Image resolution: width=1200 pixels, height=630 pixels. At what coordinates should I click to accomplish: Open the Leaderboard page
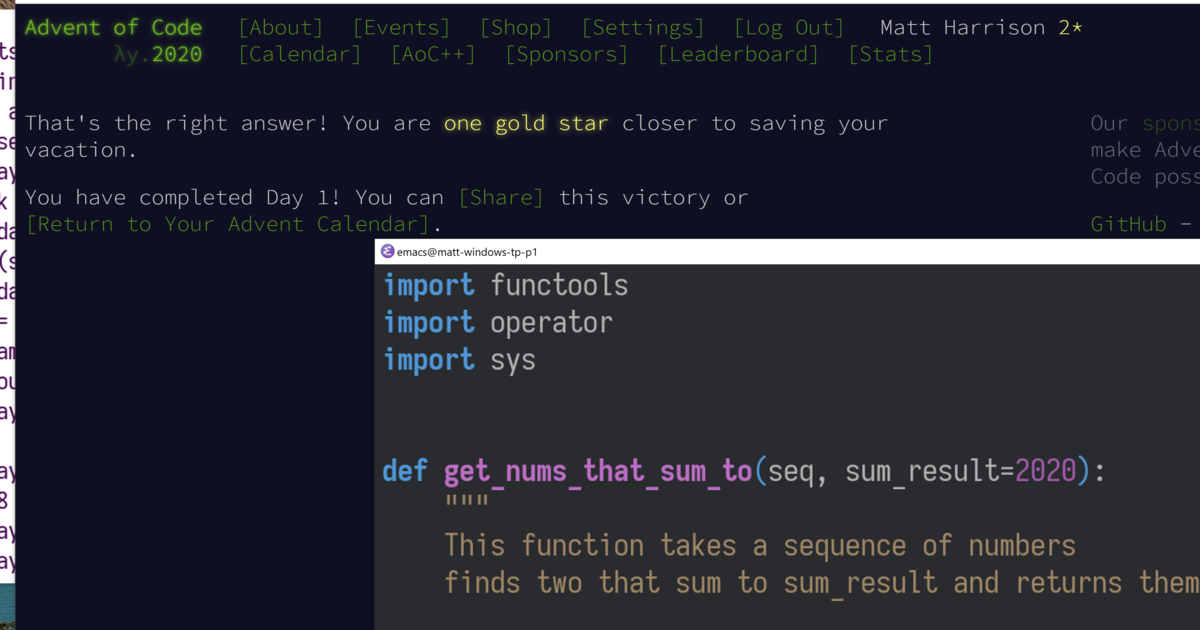(737, 54)
